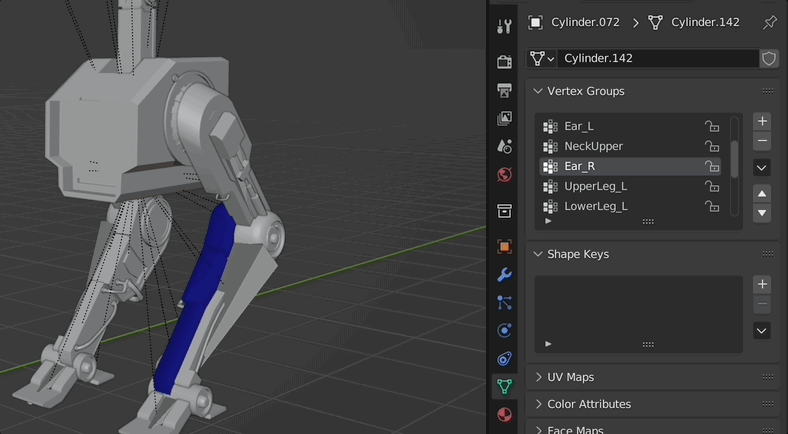
Task: Click the UV Maps panel drag handle
Action: (767, 377)
